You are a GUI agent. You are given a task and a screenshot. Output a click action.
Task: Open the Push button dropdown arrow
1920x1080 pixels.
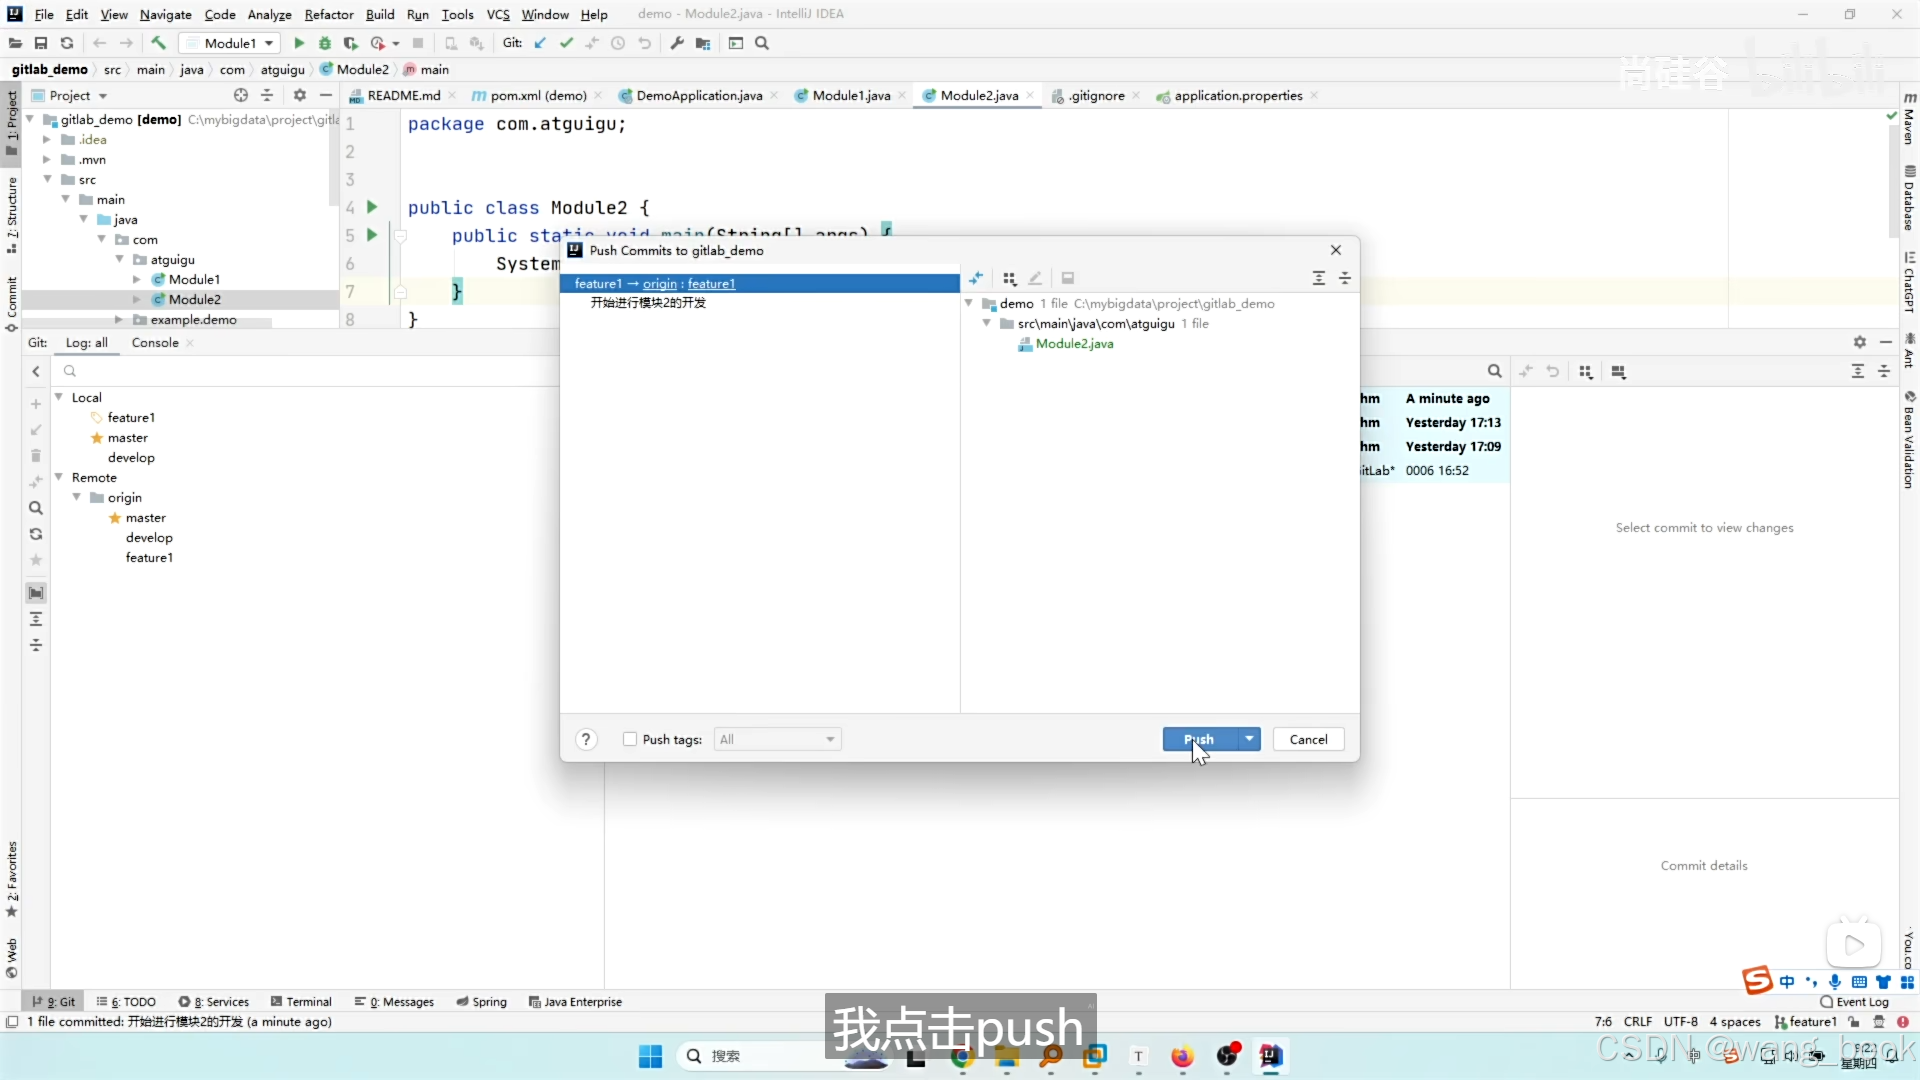(1249, 739)
